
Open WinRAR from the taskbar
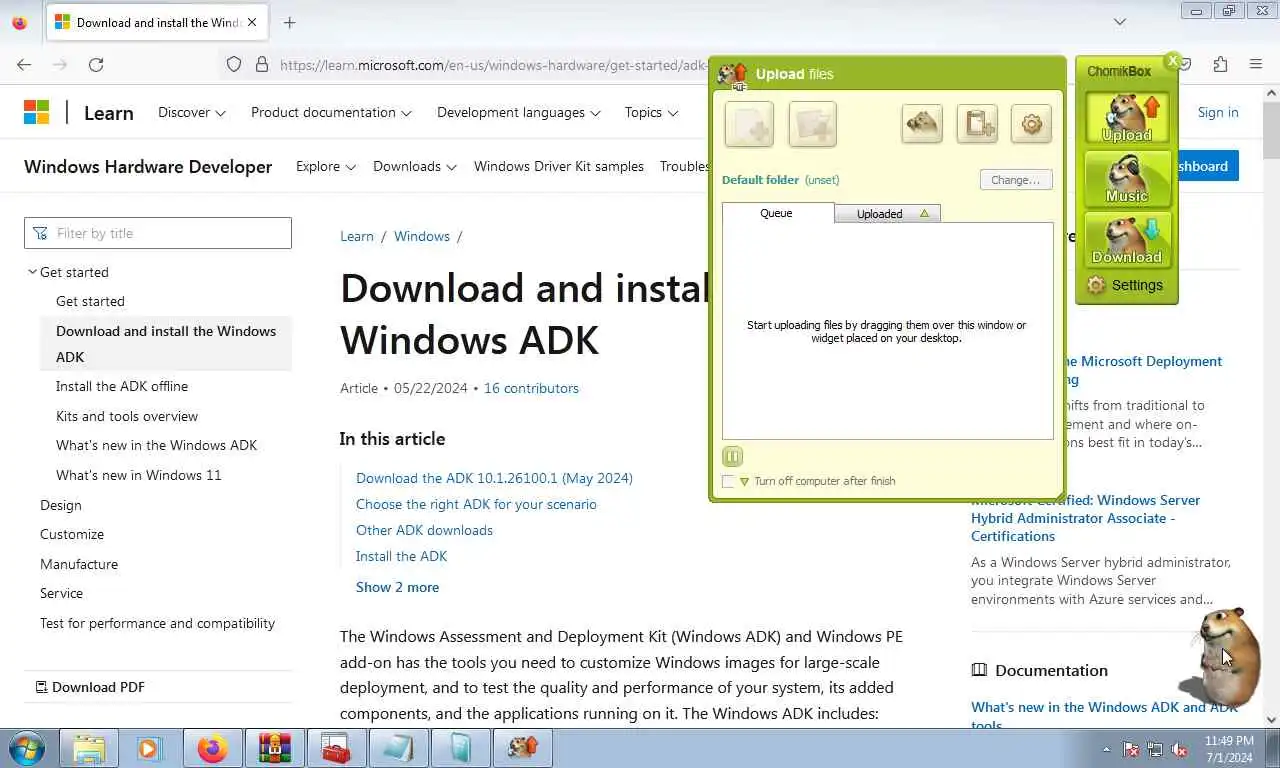coord(275,748)
